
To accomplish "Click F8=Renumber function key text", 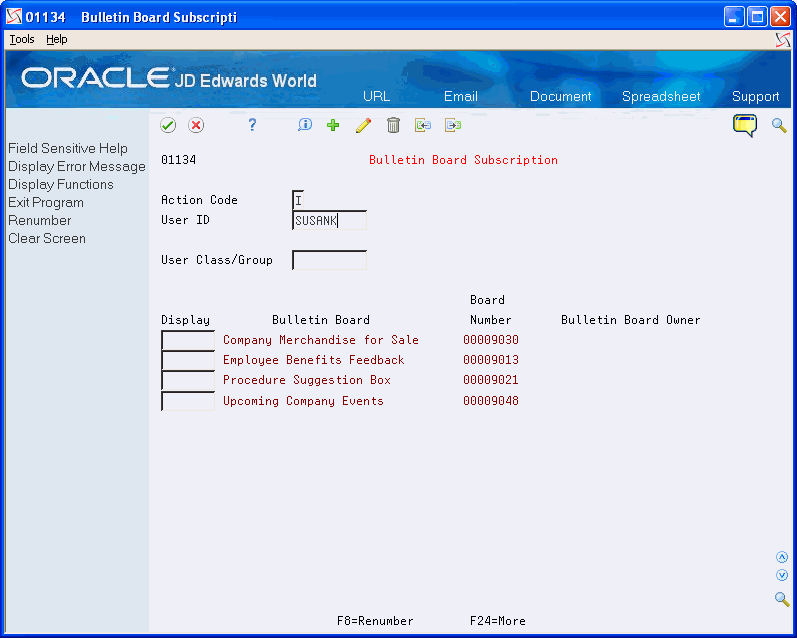I will (x=375, y=621).
